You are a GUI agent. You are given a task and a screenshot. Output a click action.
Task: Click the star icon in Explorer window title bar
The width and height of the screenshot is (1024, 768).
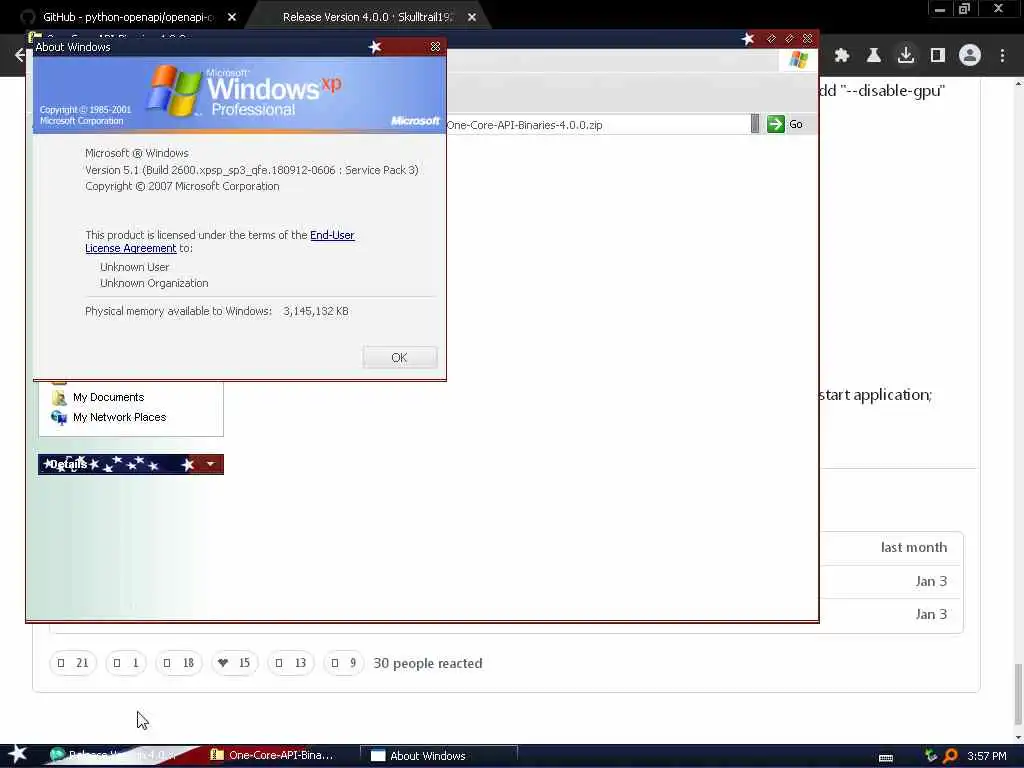click(x=748, y=39)
